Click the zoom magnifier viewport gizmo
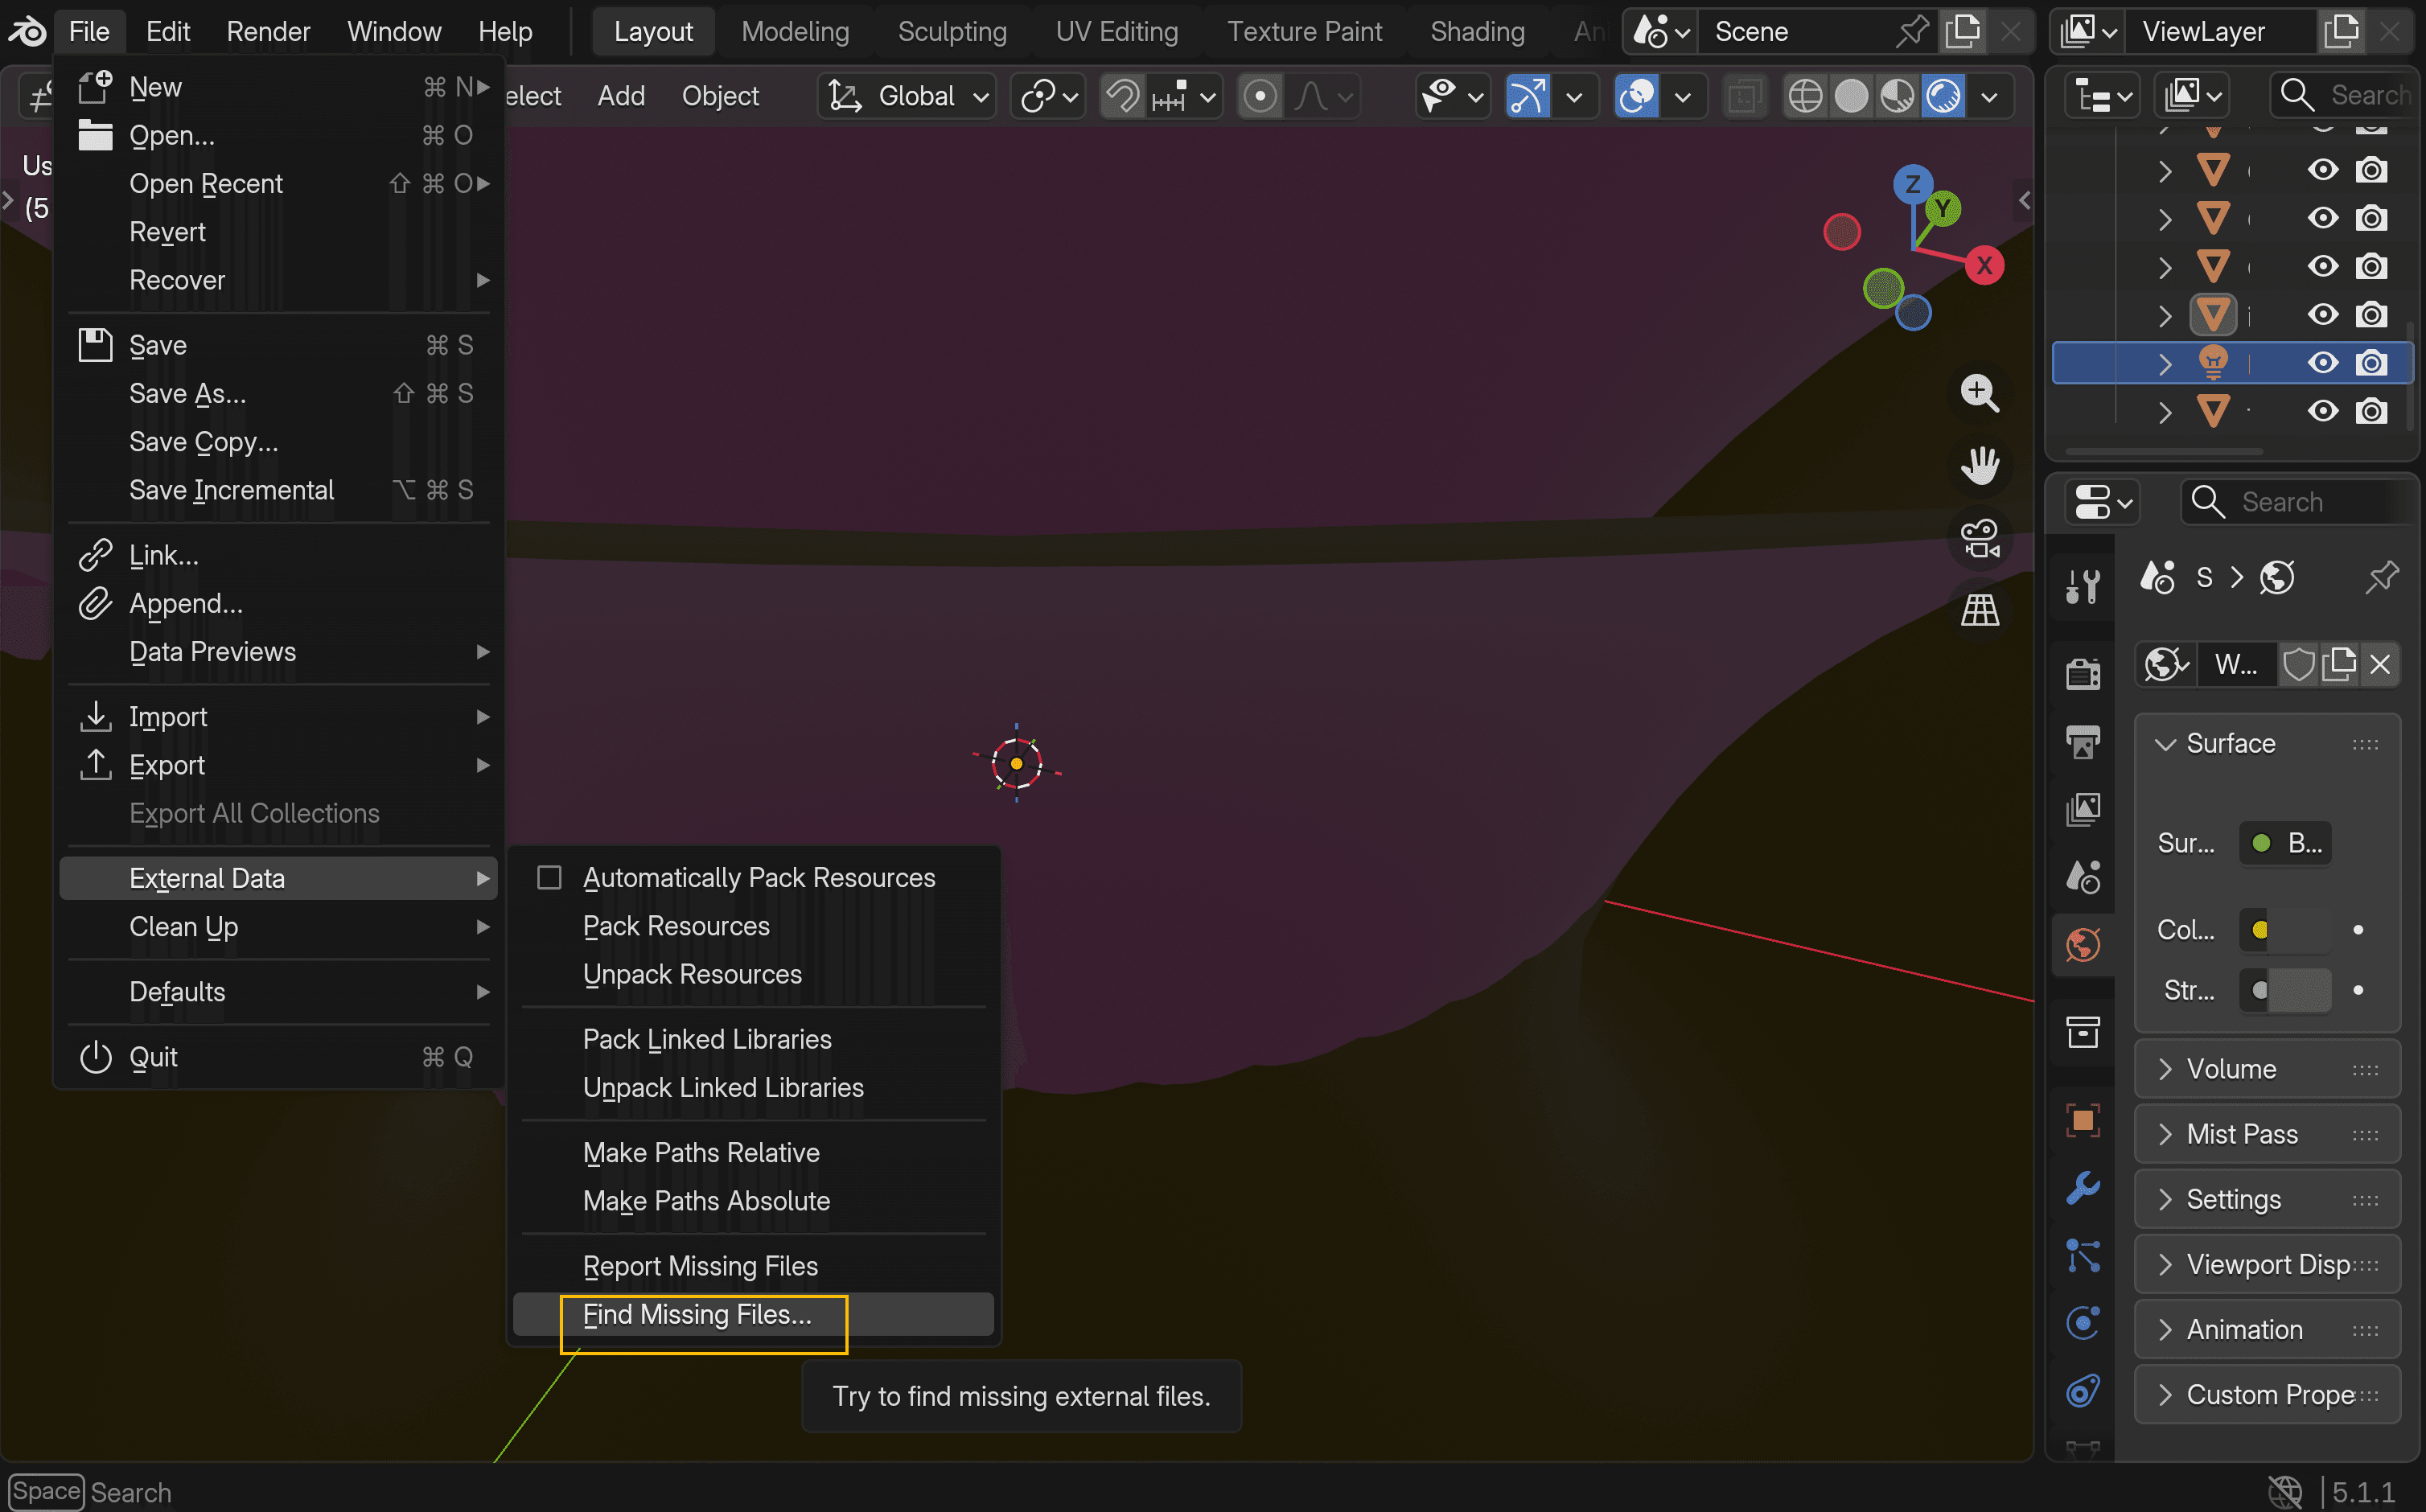2426x1512 pixels. [1979, 393]
